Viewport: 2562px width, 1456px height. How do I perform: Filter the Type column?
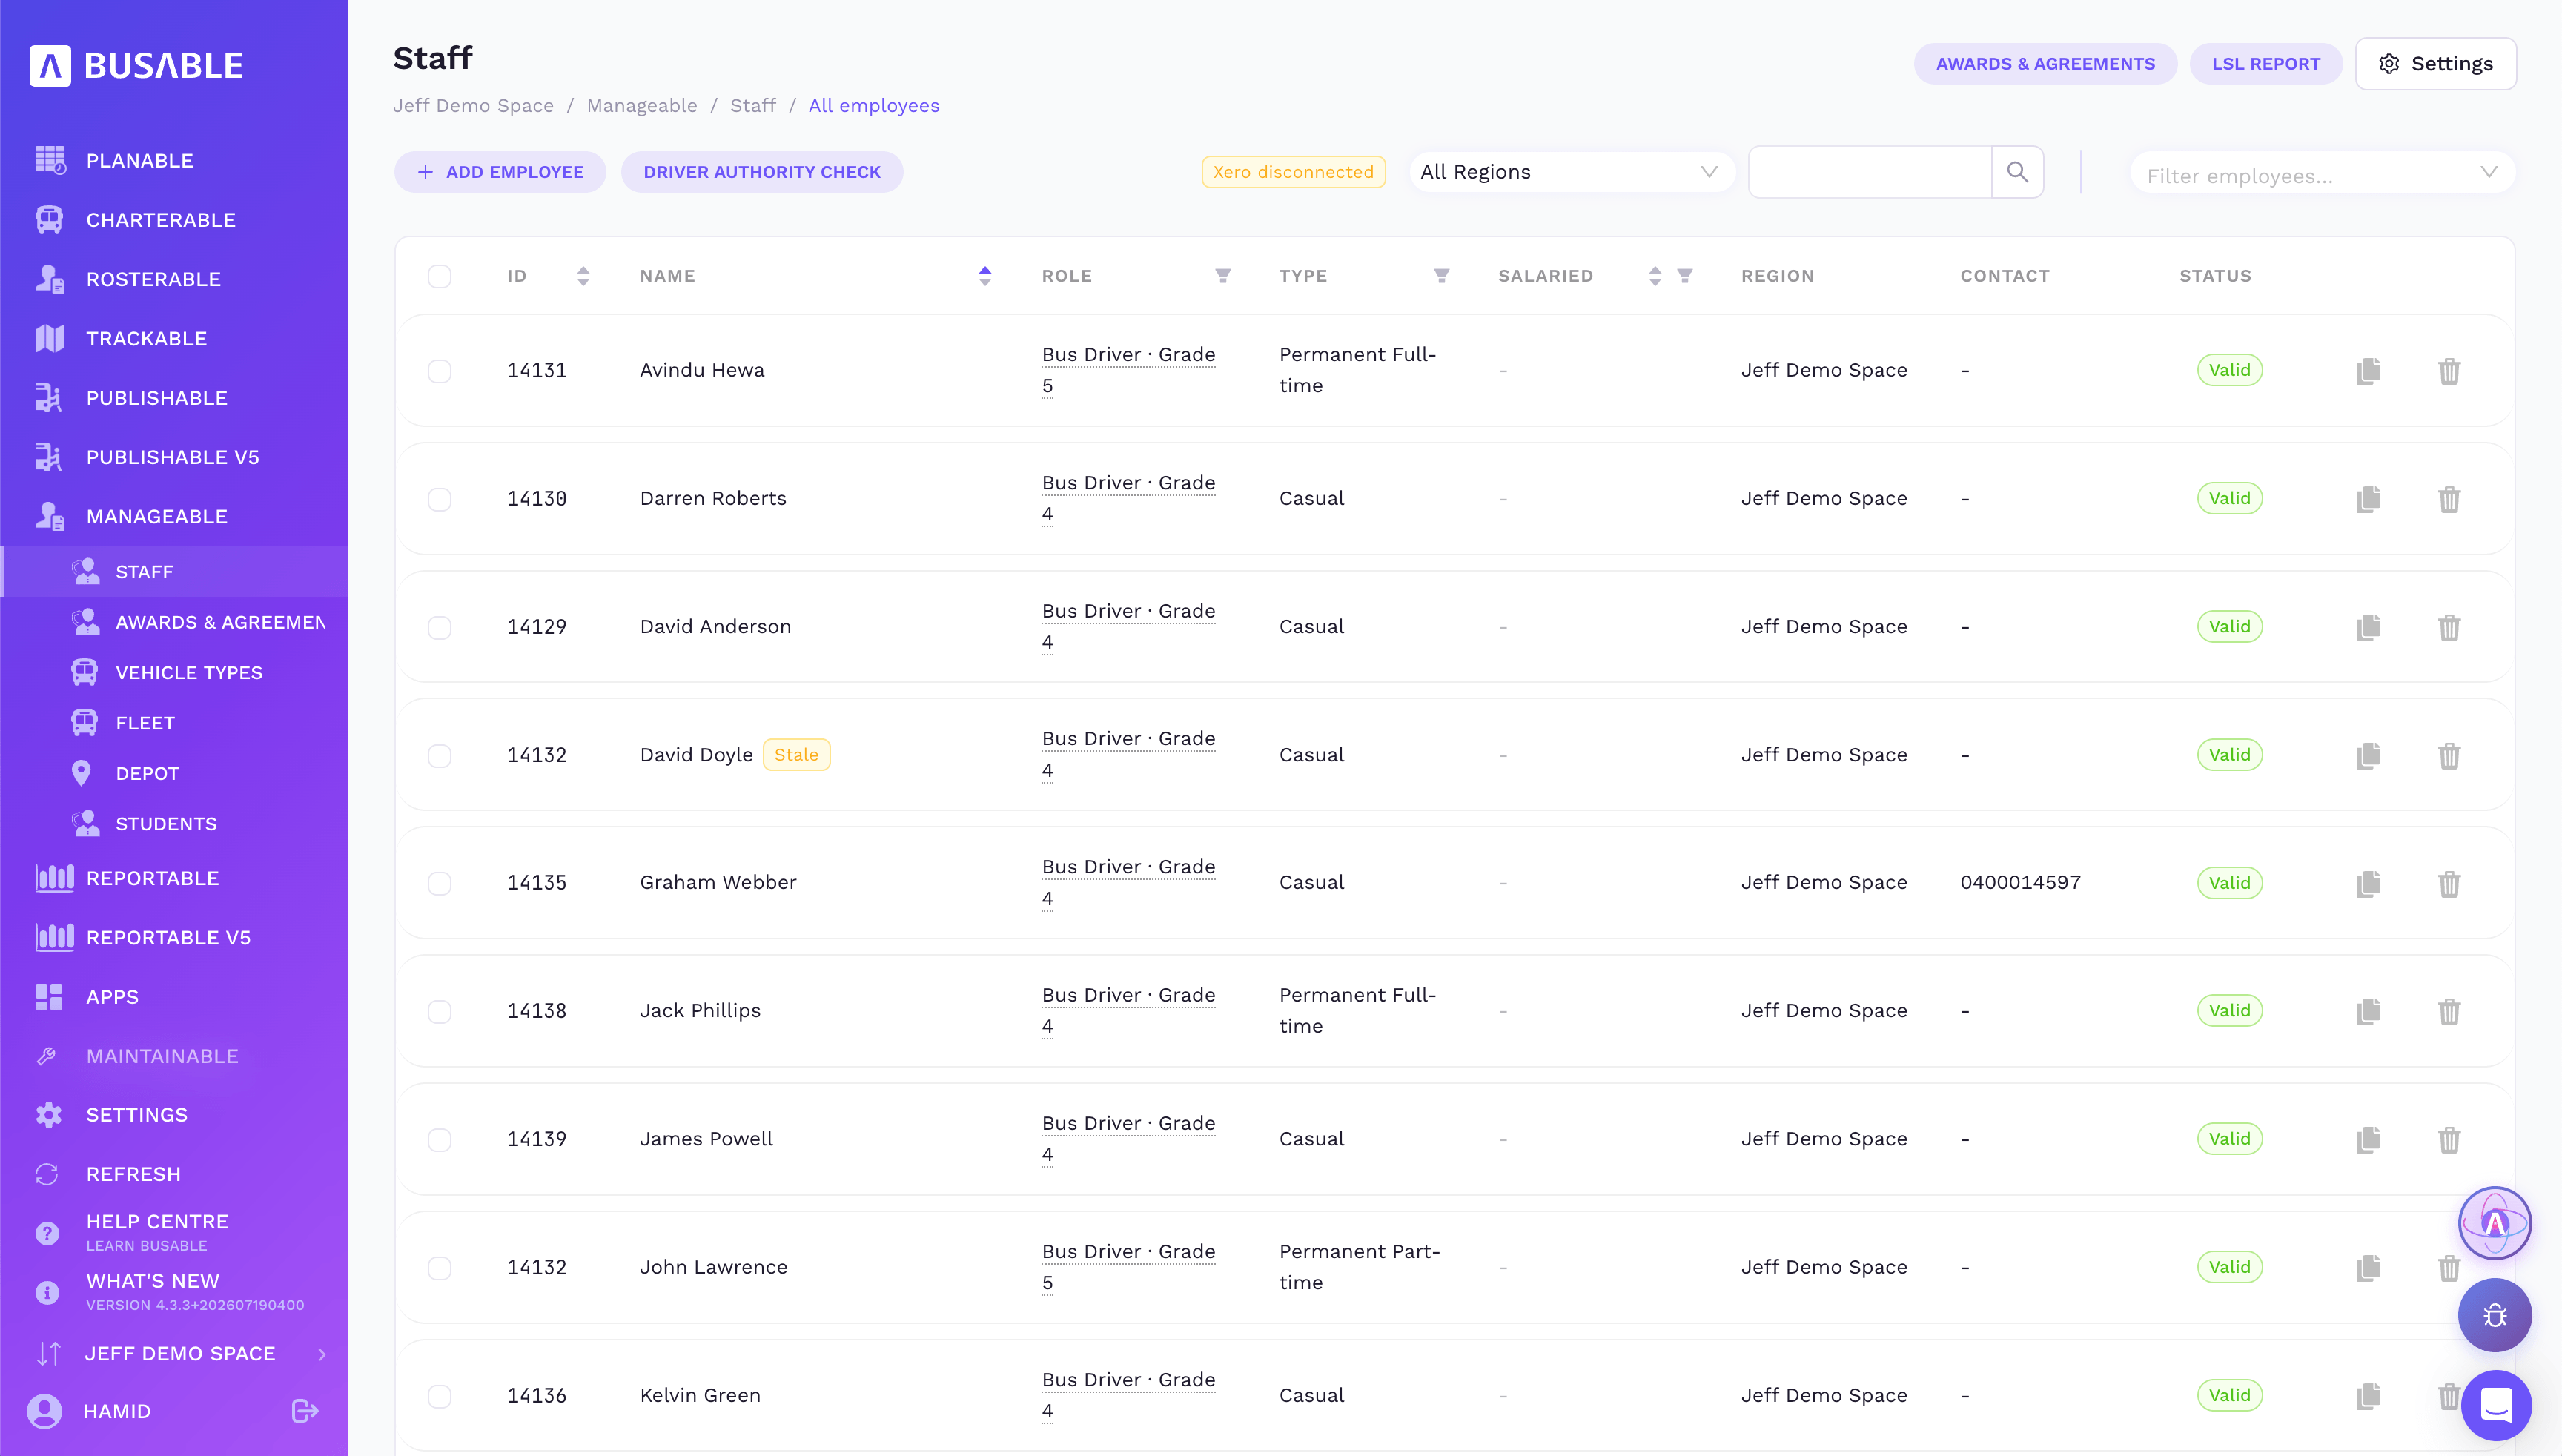[1441, 276]
